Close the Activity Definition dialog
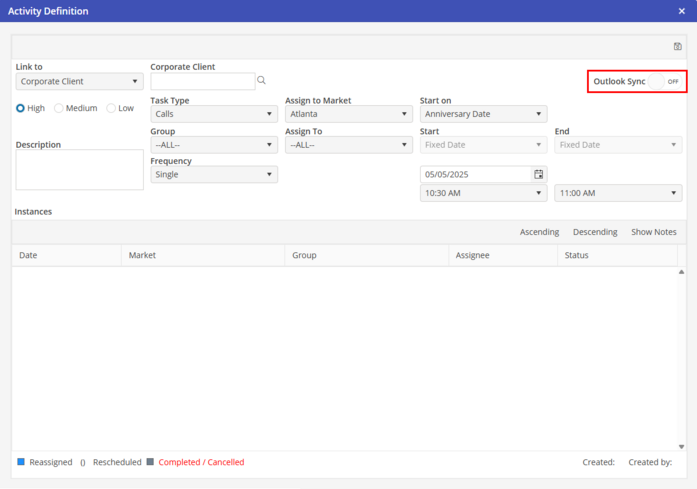The height and width of the screenshot is (489, 697). click(682, 11)
